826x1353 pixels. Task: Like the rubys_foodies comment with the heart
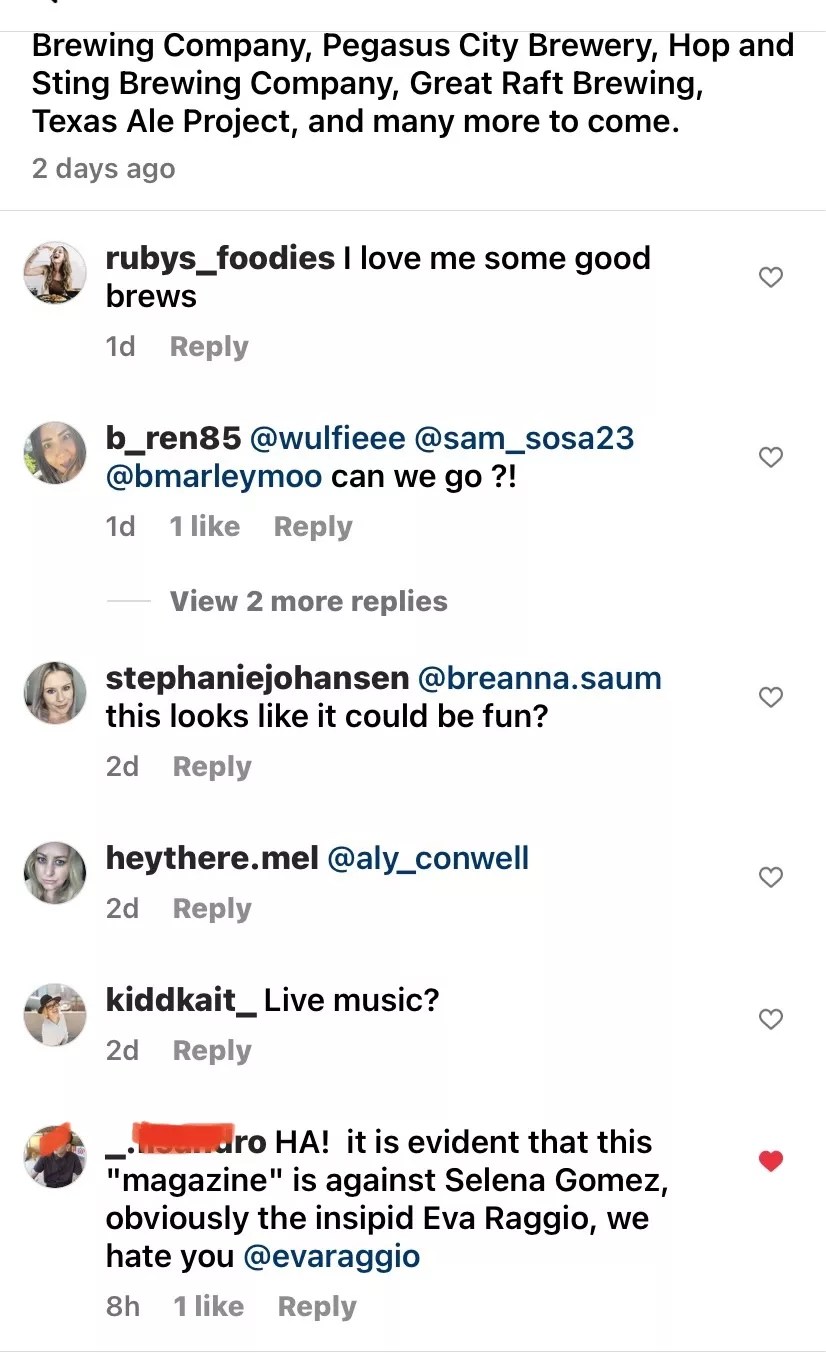click(770, 277)
